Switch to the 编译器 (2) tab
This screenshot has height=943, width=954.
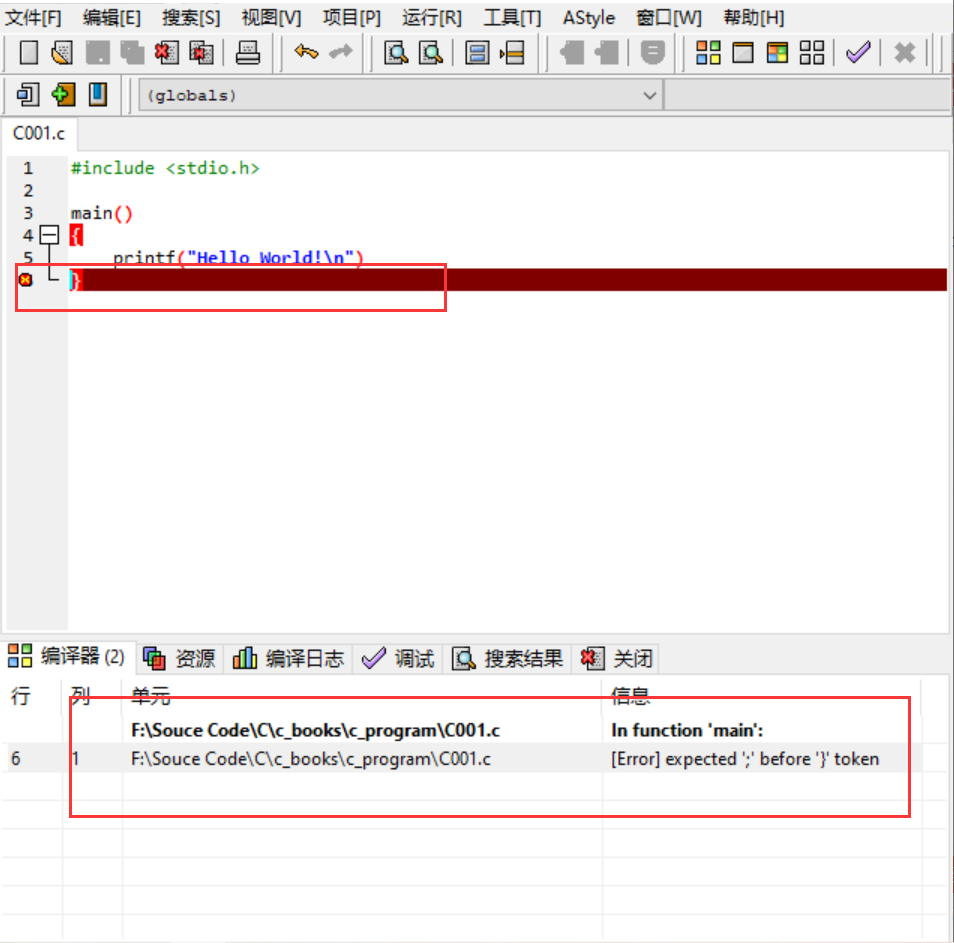tap(66, 657)
